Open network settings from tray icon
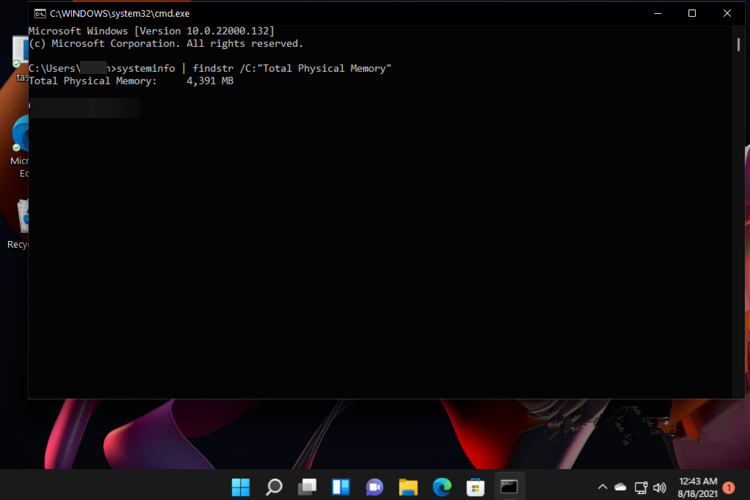The width and height of the screenshot is (750, 500). coord(641,487)
